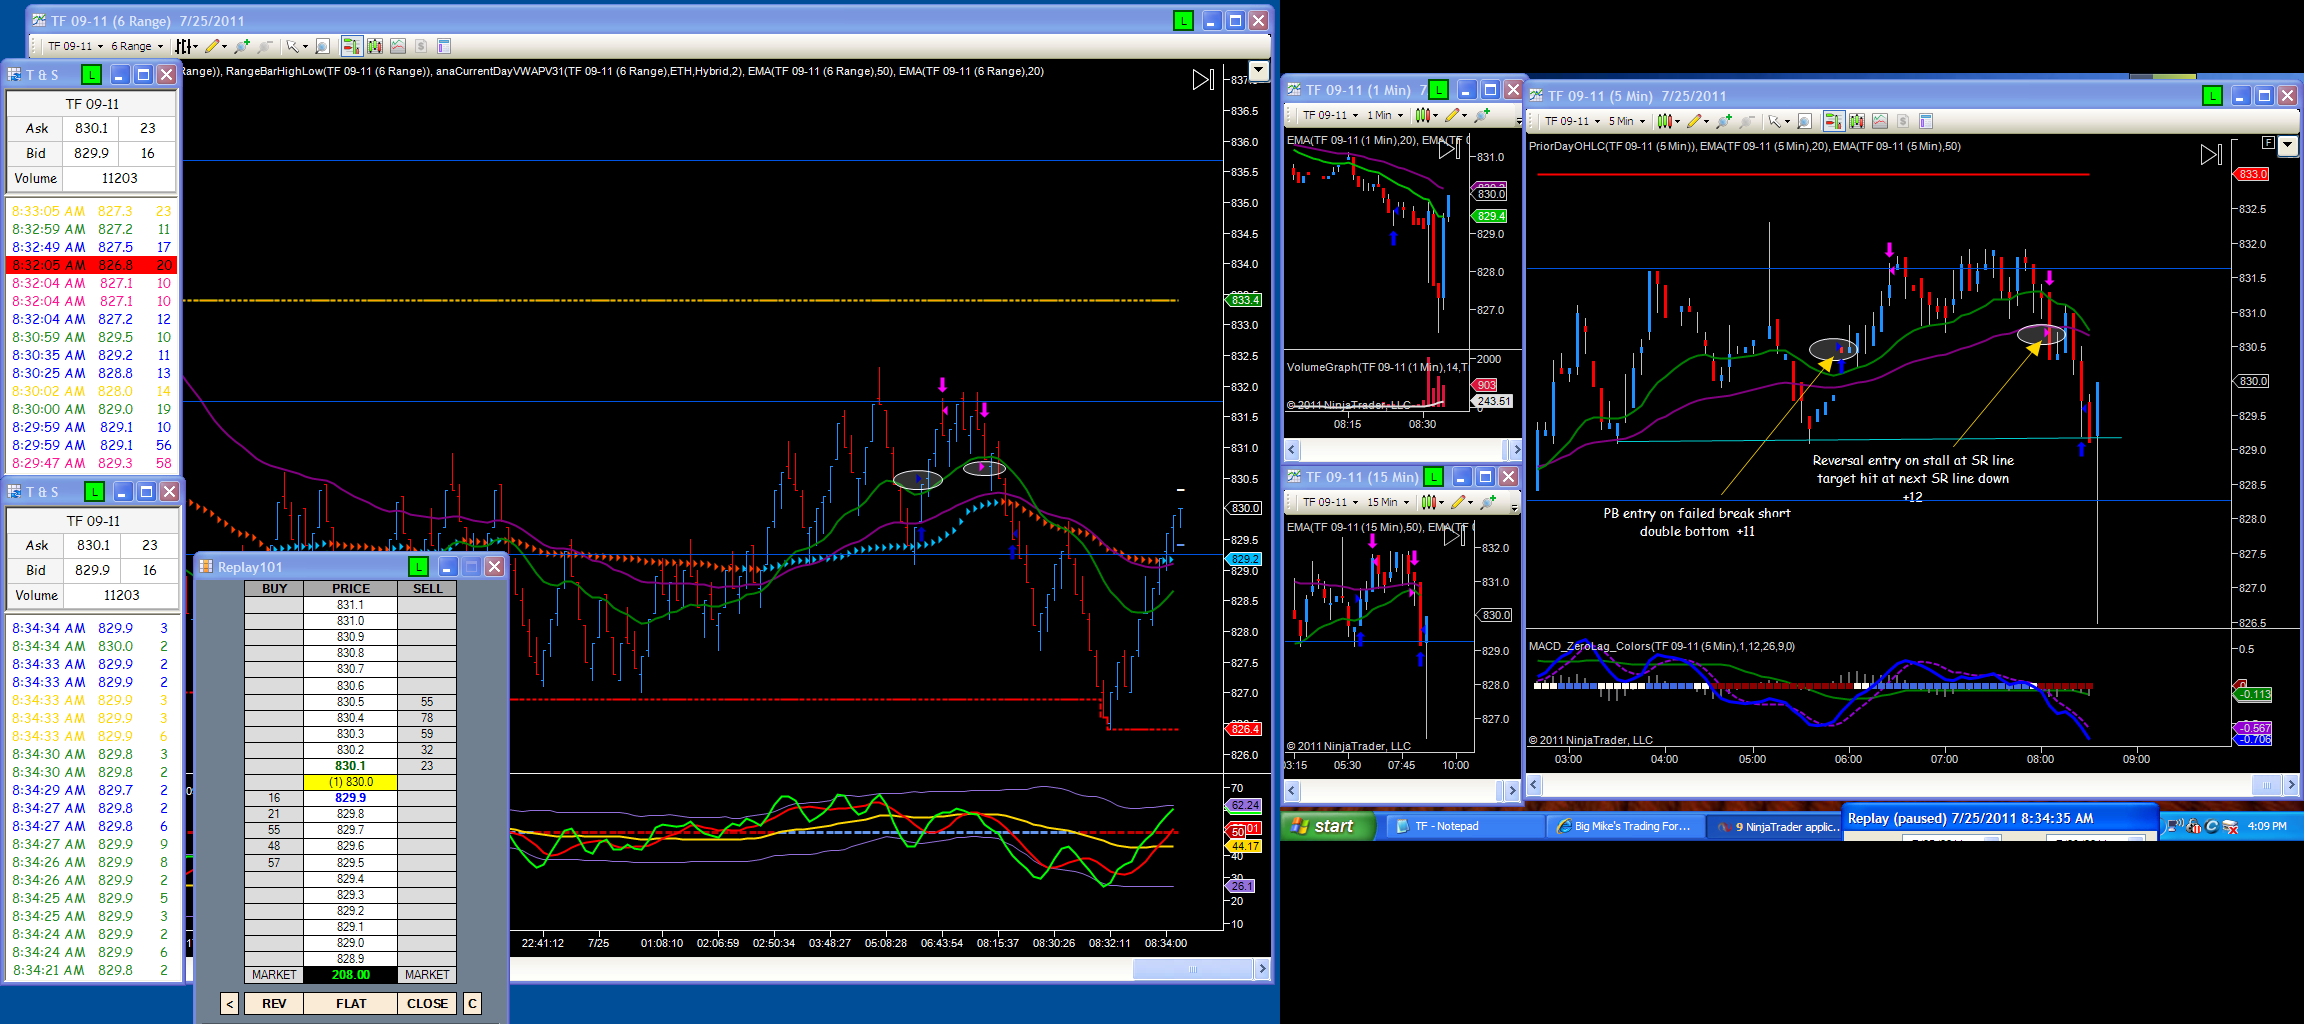This screenshot has height=1024, width=2304.
Task: Click green L link button on 5 Min chart
Action: tap(2212, 96)
